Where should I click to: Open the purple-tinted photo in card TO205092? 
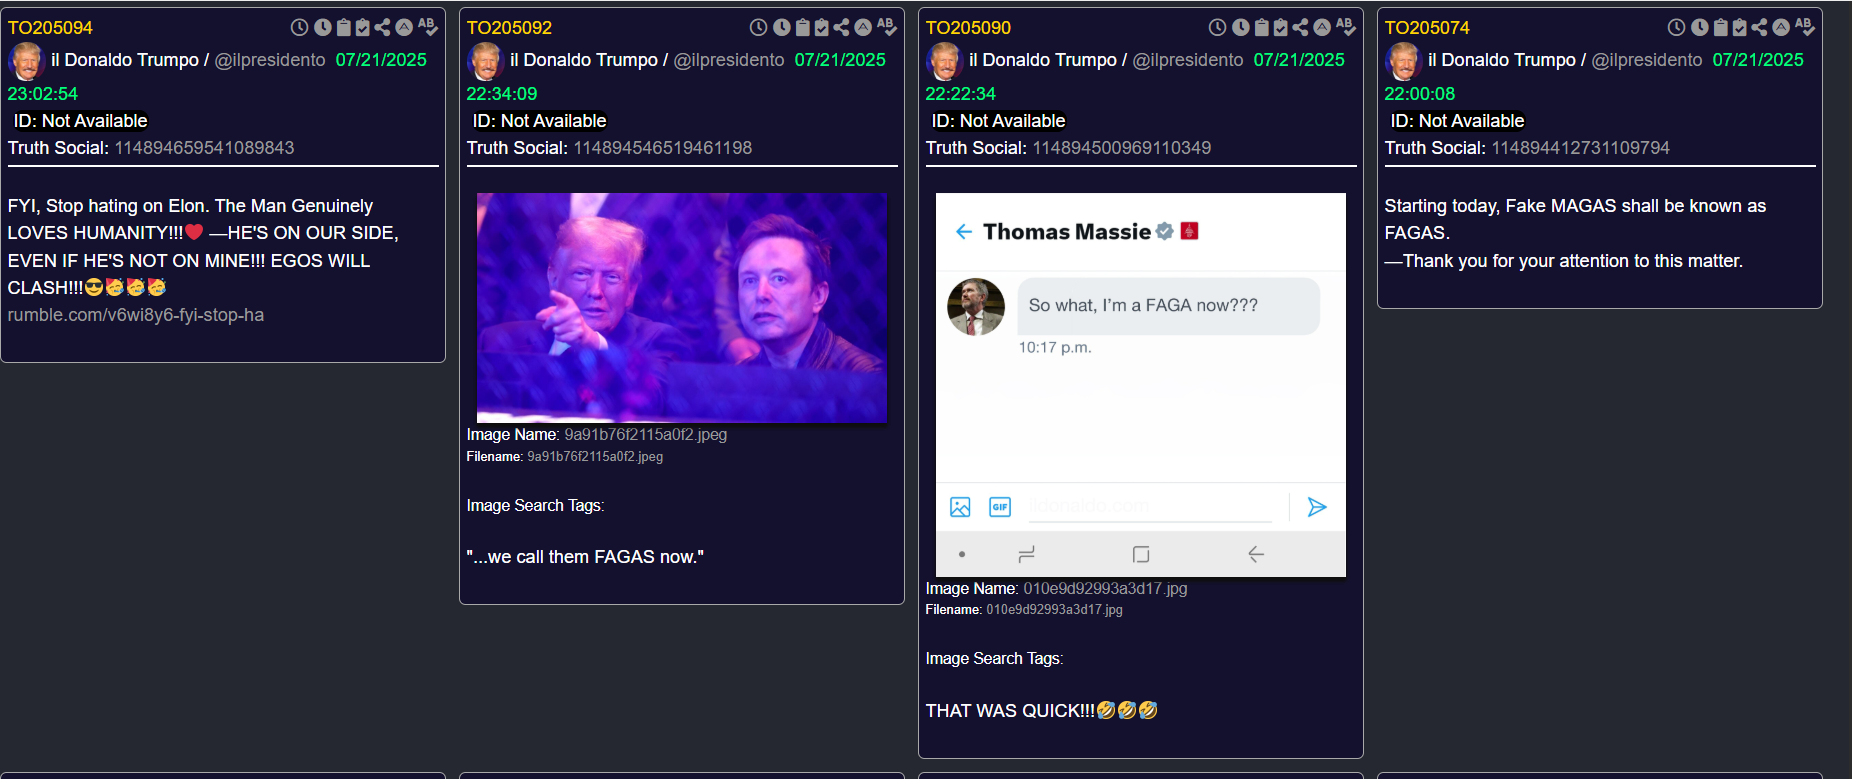tap(682, 308)
